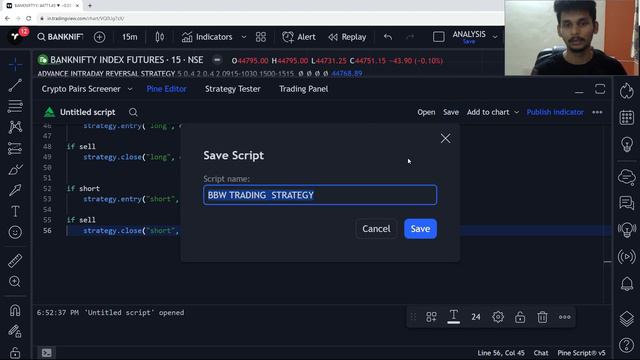
Task: Open symbol search for BANKNIFTY
Action: point(60,37)
